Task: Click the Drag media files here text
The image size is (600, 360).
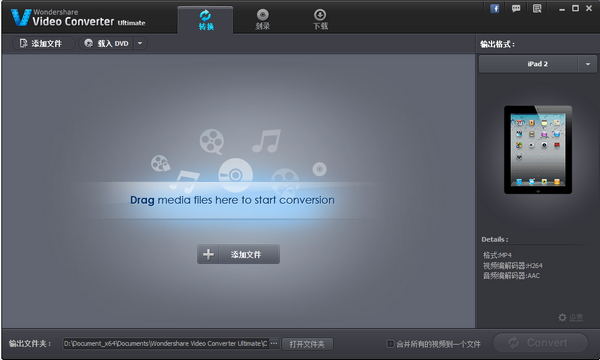Action: click(x=232, y=200)
